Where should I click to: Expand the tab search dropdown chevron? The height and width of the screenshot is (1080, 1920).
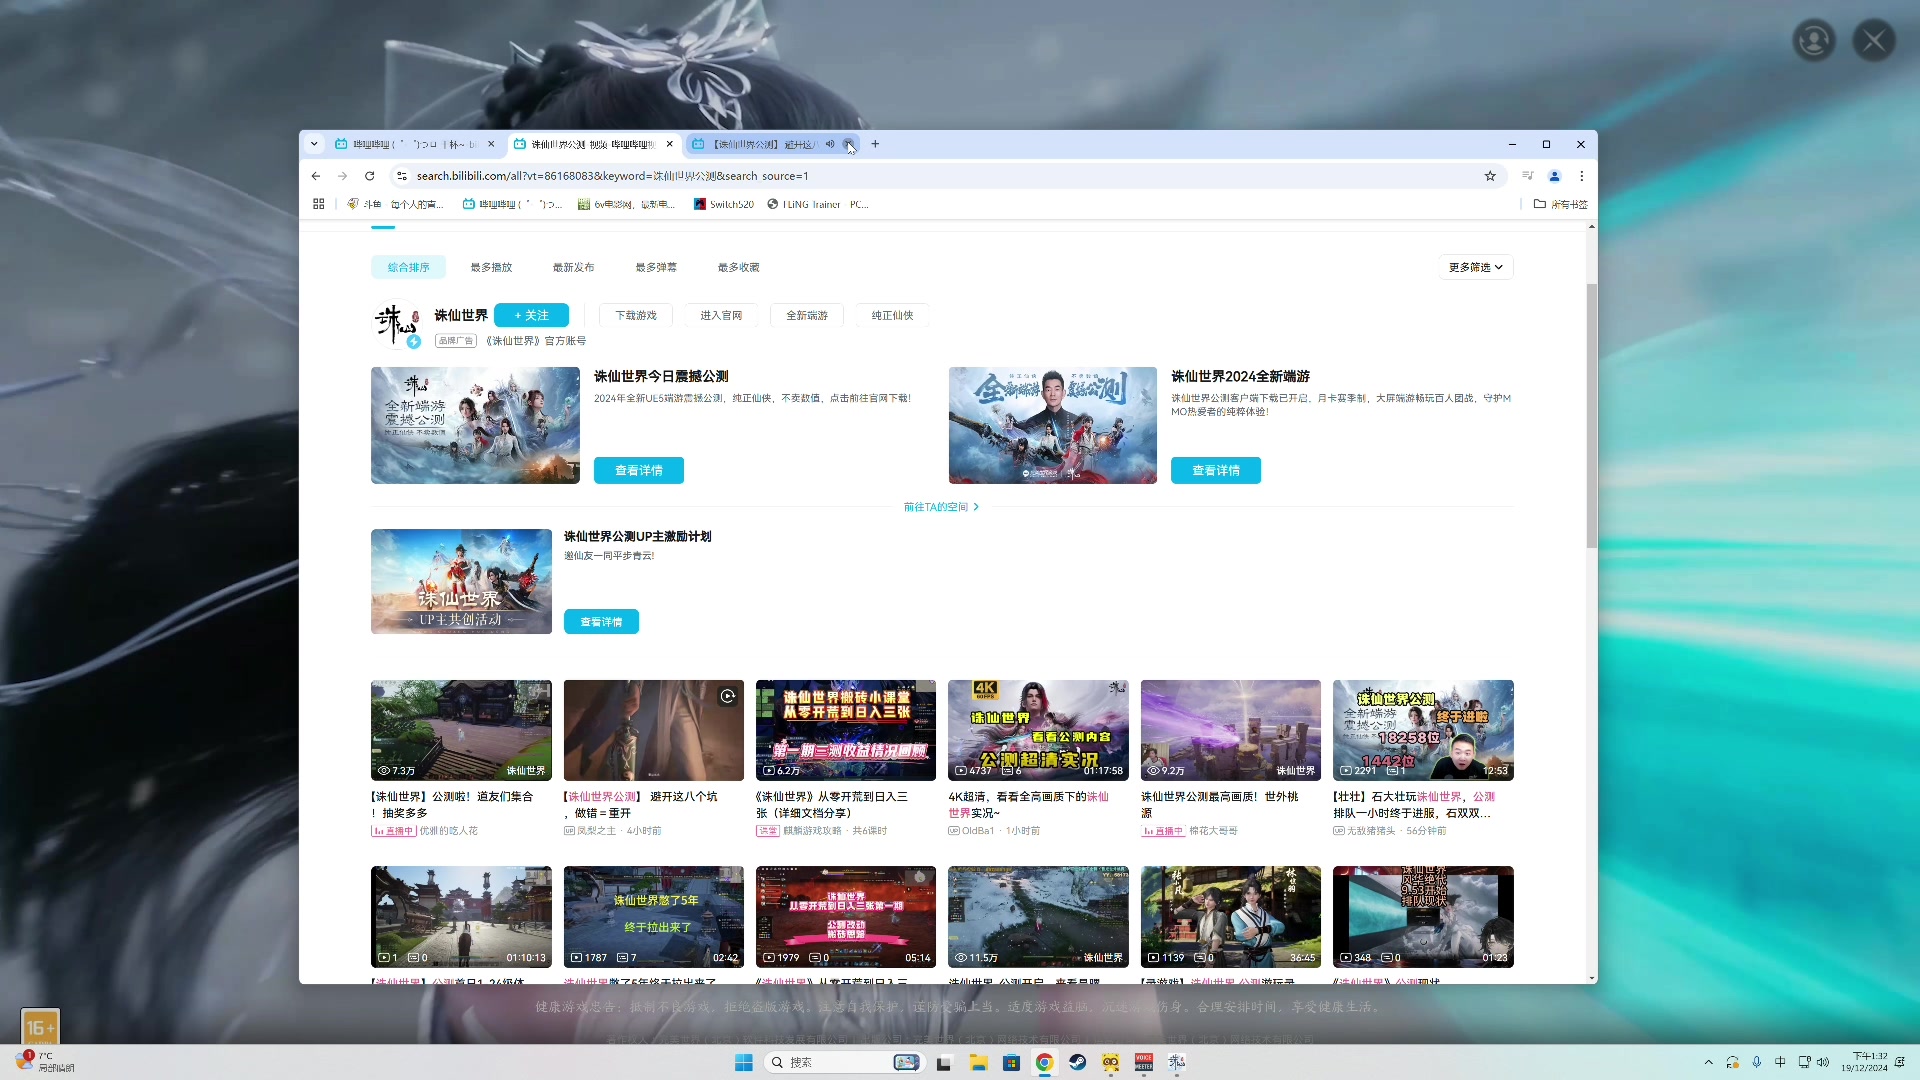coord(314,144)
